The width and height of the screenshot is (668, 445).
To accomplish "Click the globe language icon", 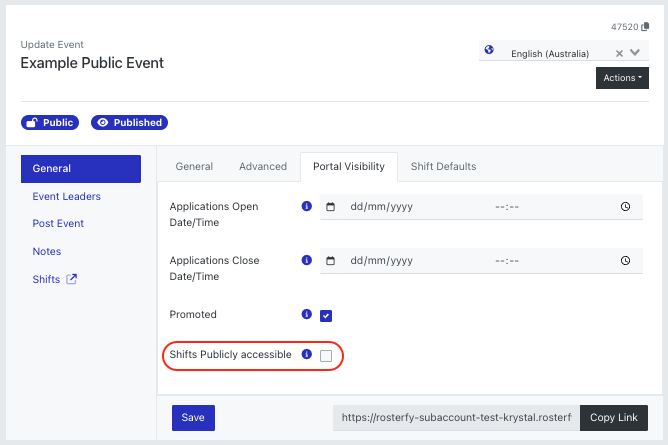I will pos(489,50).
